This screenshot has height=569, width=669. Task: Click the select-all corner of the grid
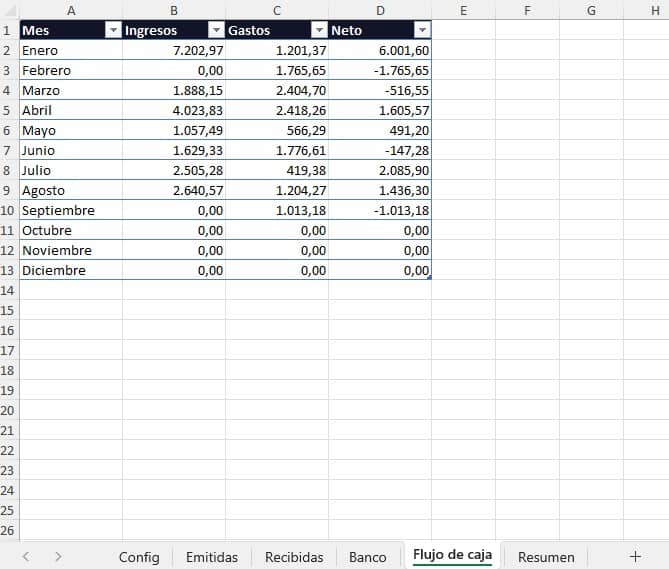pos(9,10)
